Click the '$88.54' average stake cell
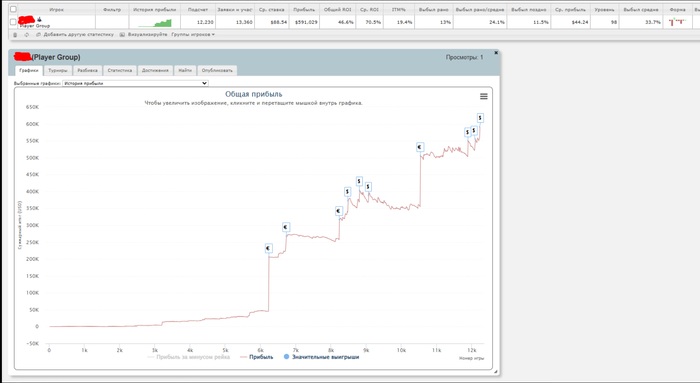The image size is (700, 383). click(x=271, y=22)
